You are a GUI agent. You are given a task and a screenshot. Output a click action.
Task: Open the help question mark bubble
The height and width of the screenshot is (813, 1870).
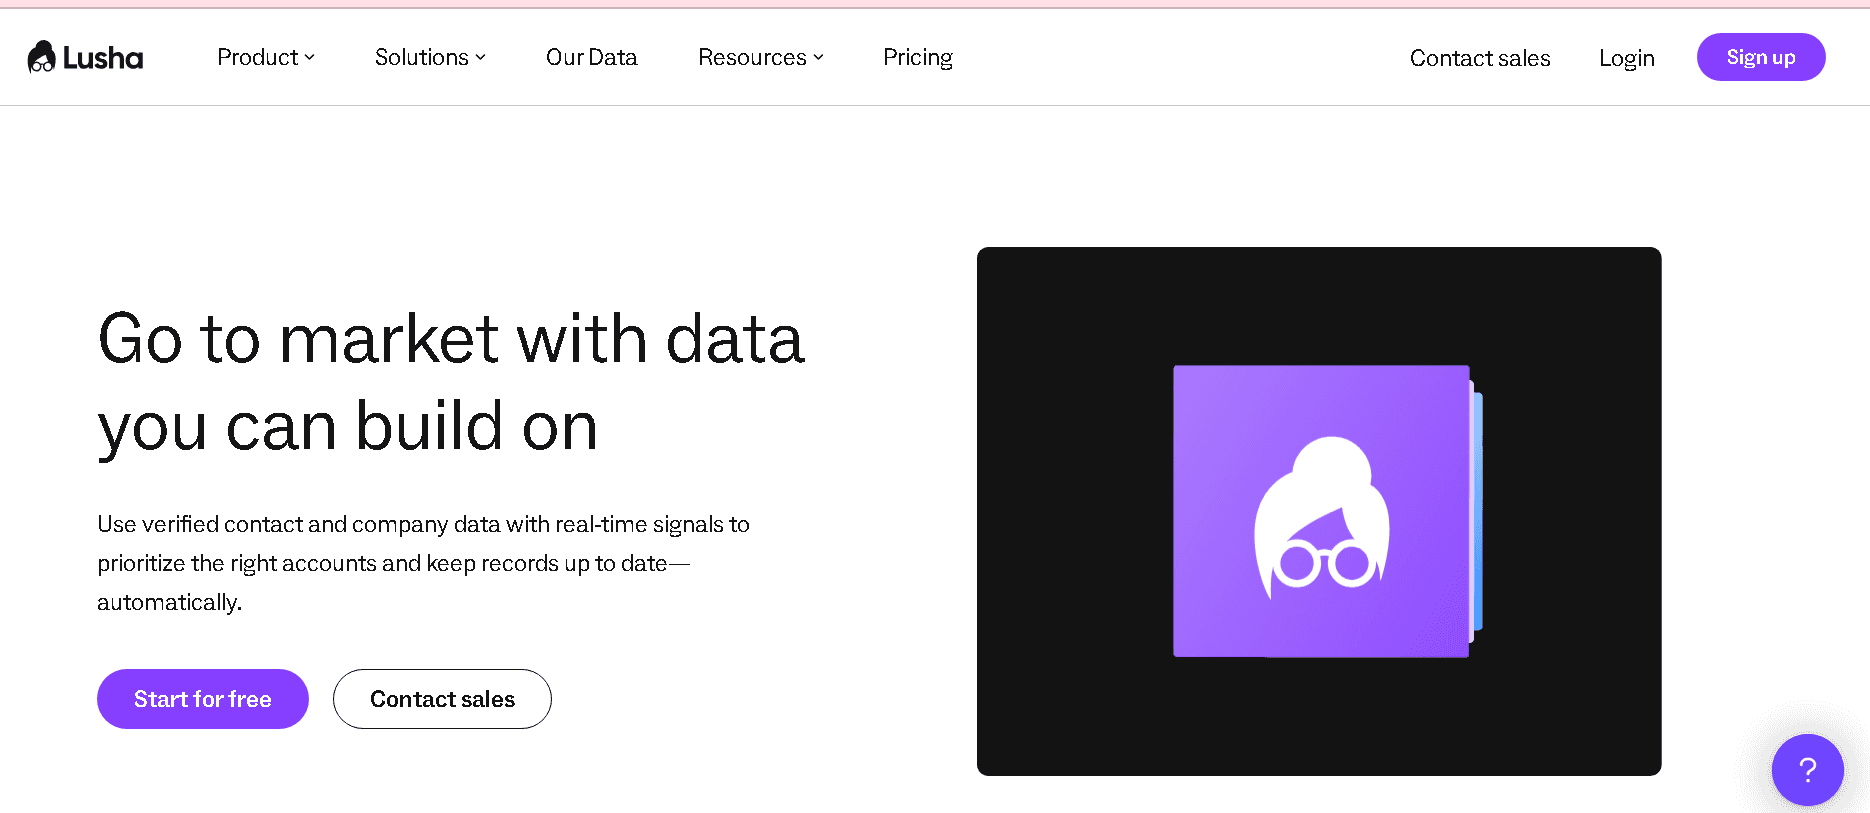pos(1807,770)
